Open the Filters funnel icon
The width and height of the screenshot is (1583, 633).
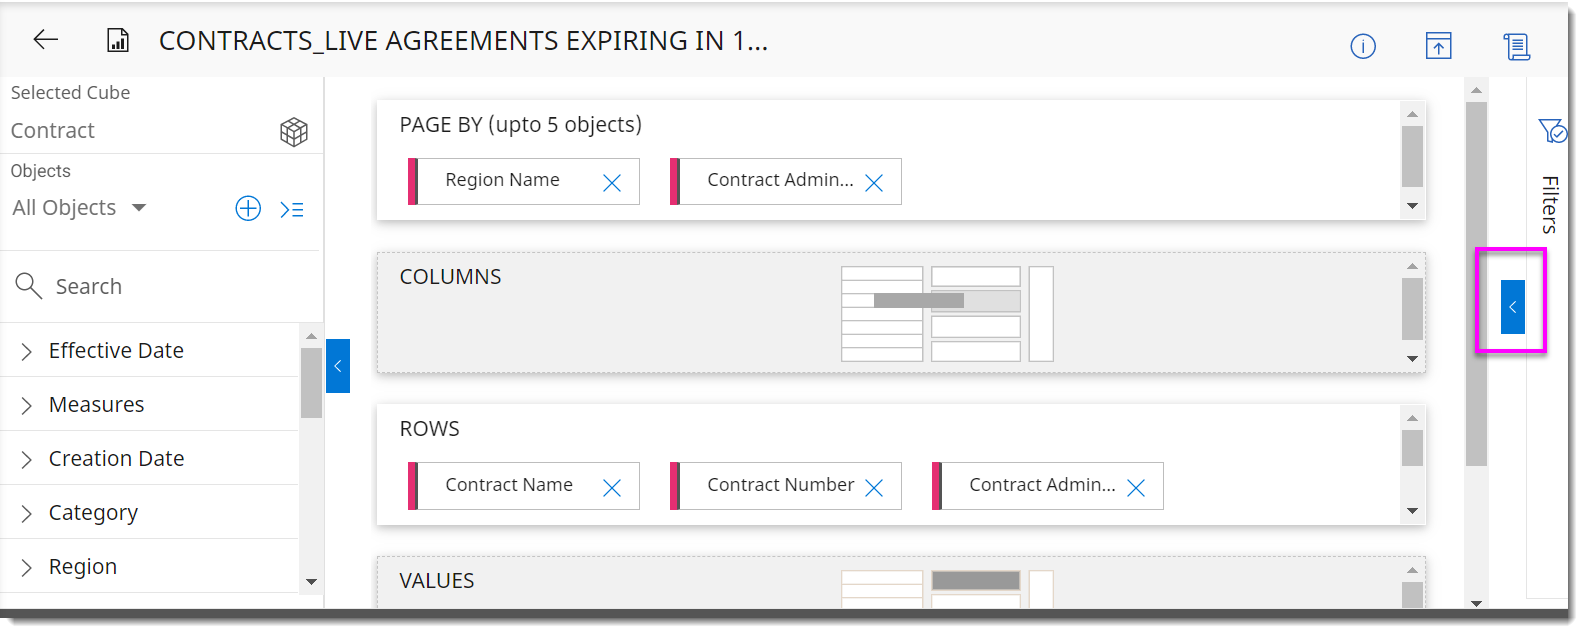pyautogui.click(x=1552, y=130)
